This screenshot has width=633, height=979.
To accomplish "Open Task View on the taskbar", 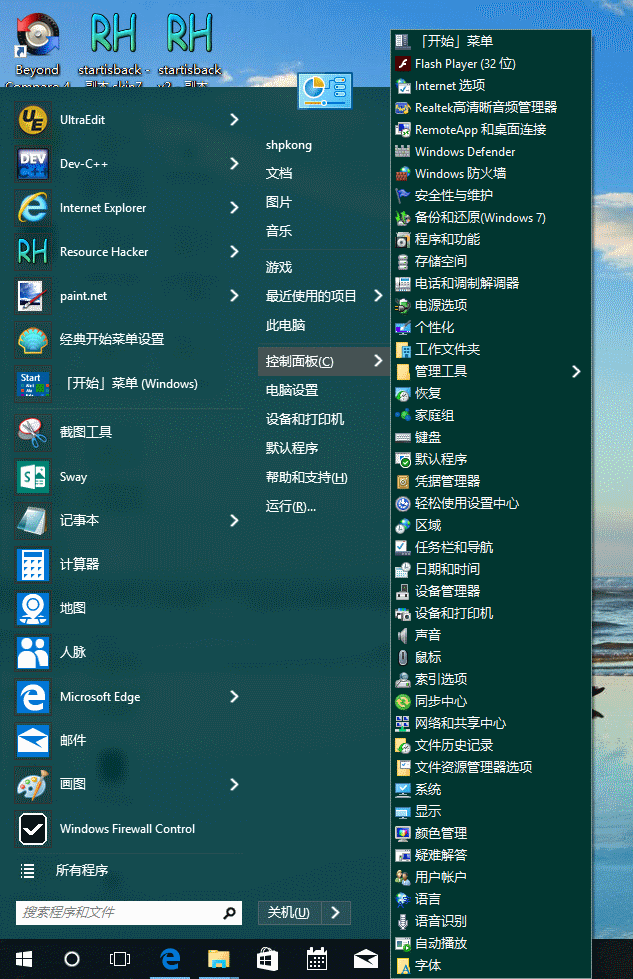I will (x=120, y=959).
